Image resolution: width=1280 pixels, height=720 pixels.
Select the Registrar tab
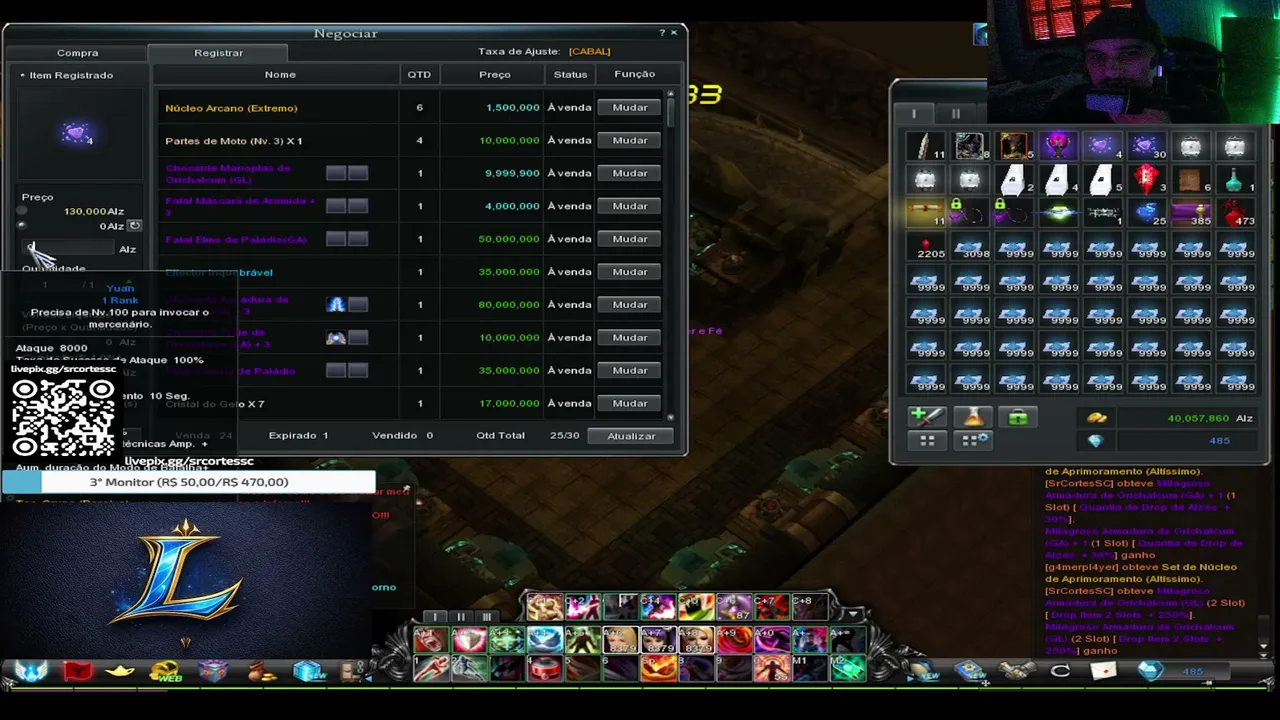pyautogui.click(x=218, y=52)
